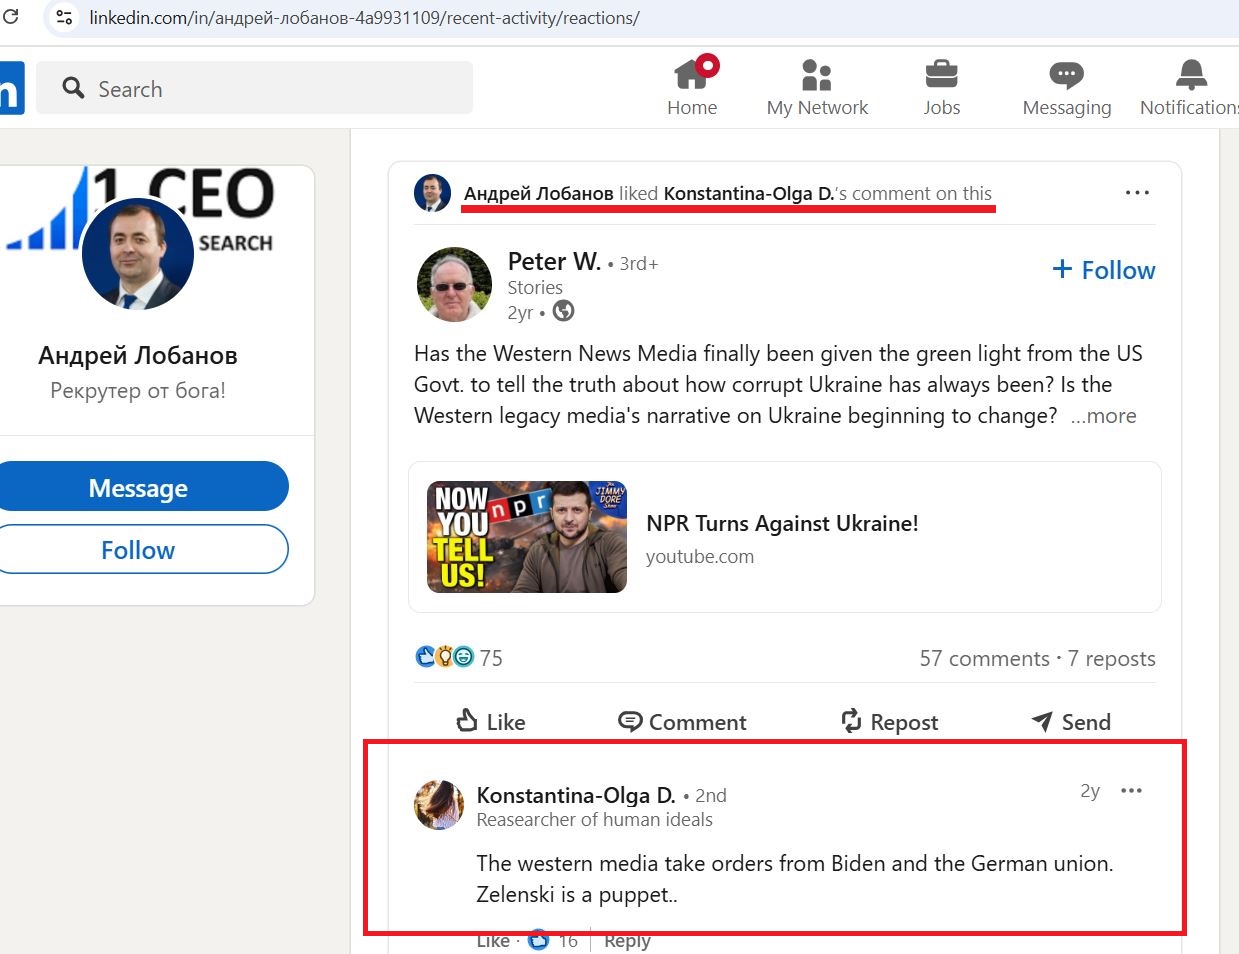Follow Peter W.
The height and width of the screenshot is (954, 1239).
[x=1104, y=270]
